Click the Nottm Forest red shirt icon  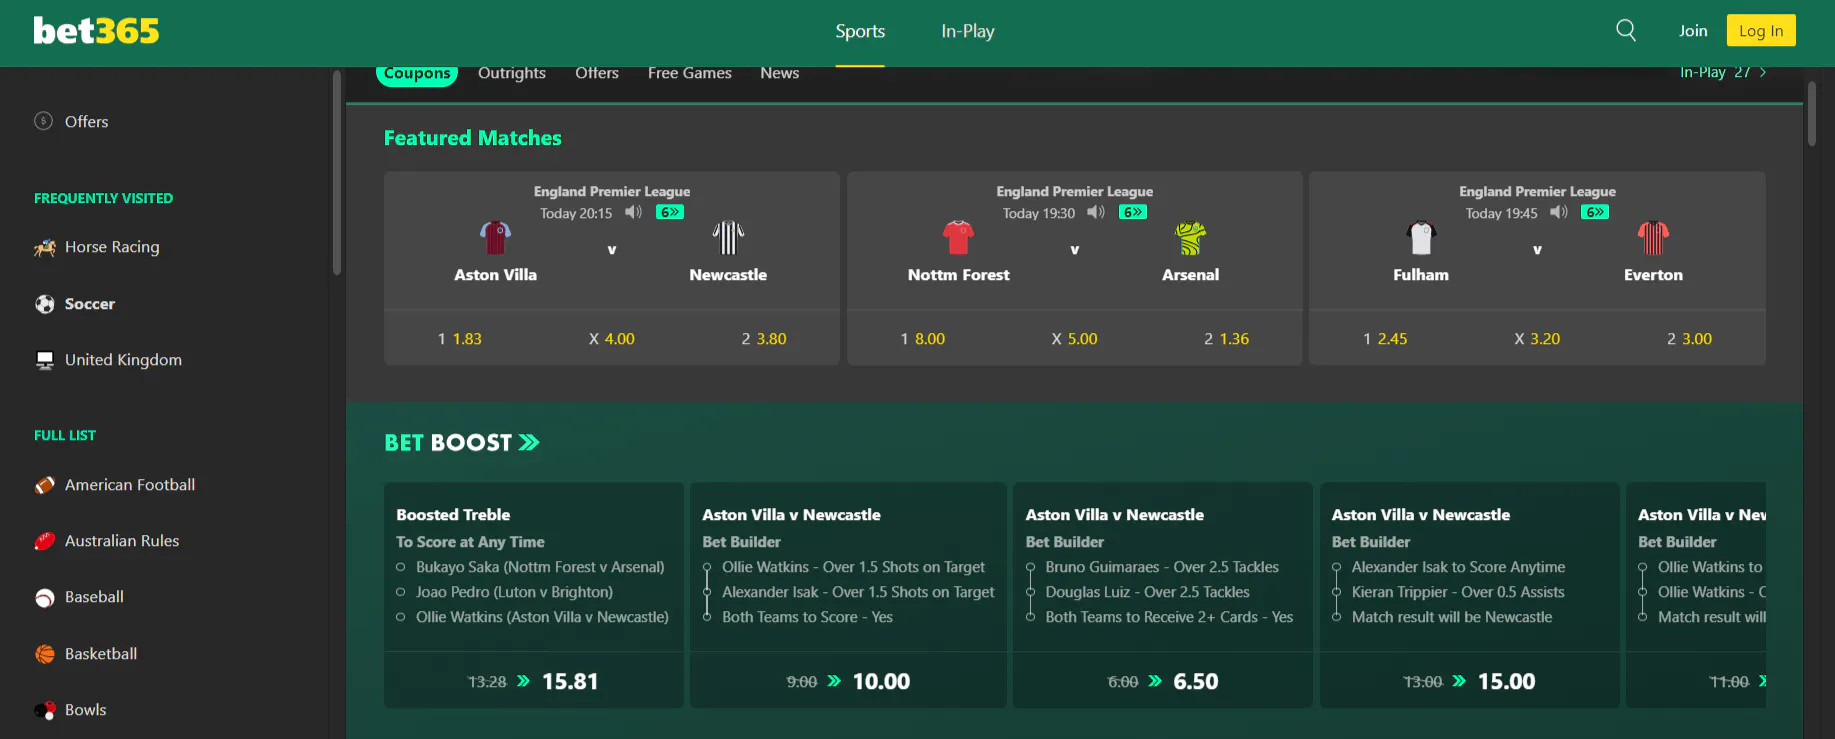[x=958, y=238]
